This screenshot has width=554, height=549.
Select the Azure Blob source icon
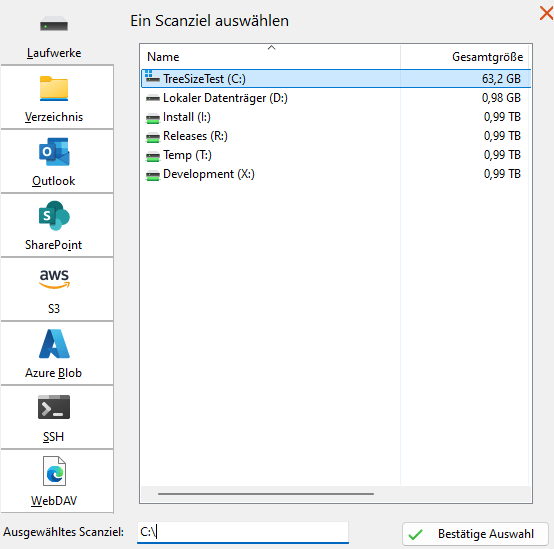(54, 344)
